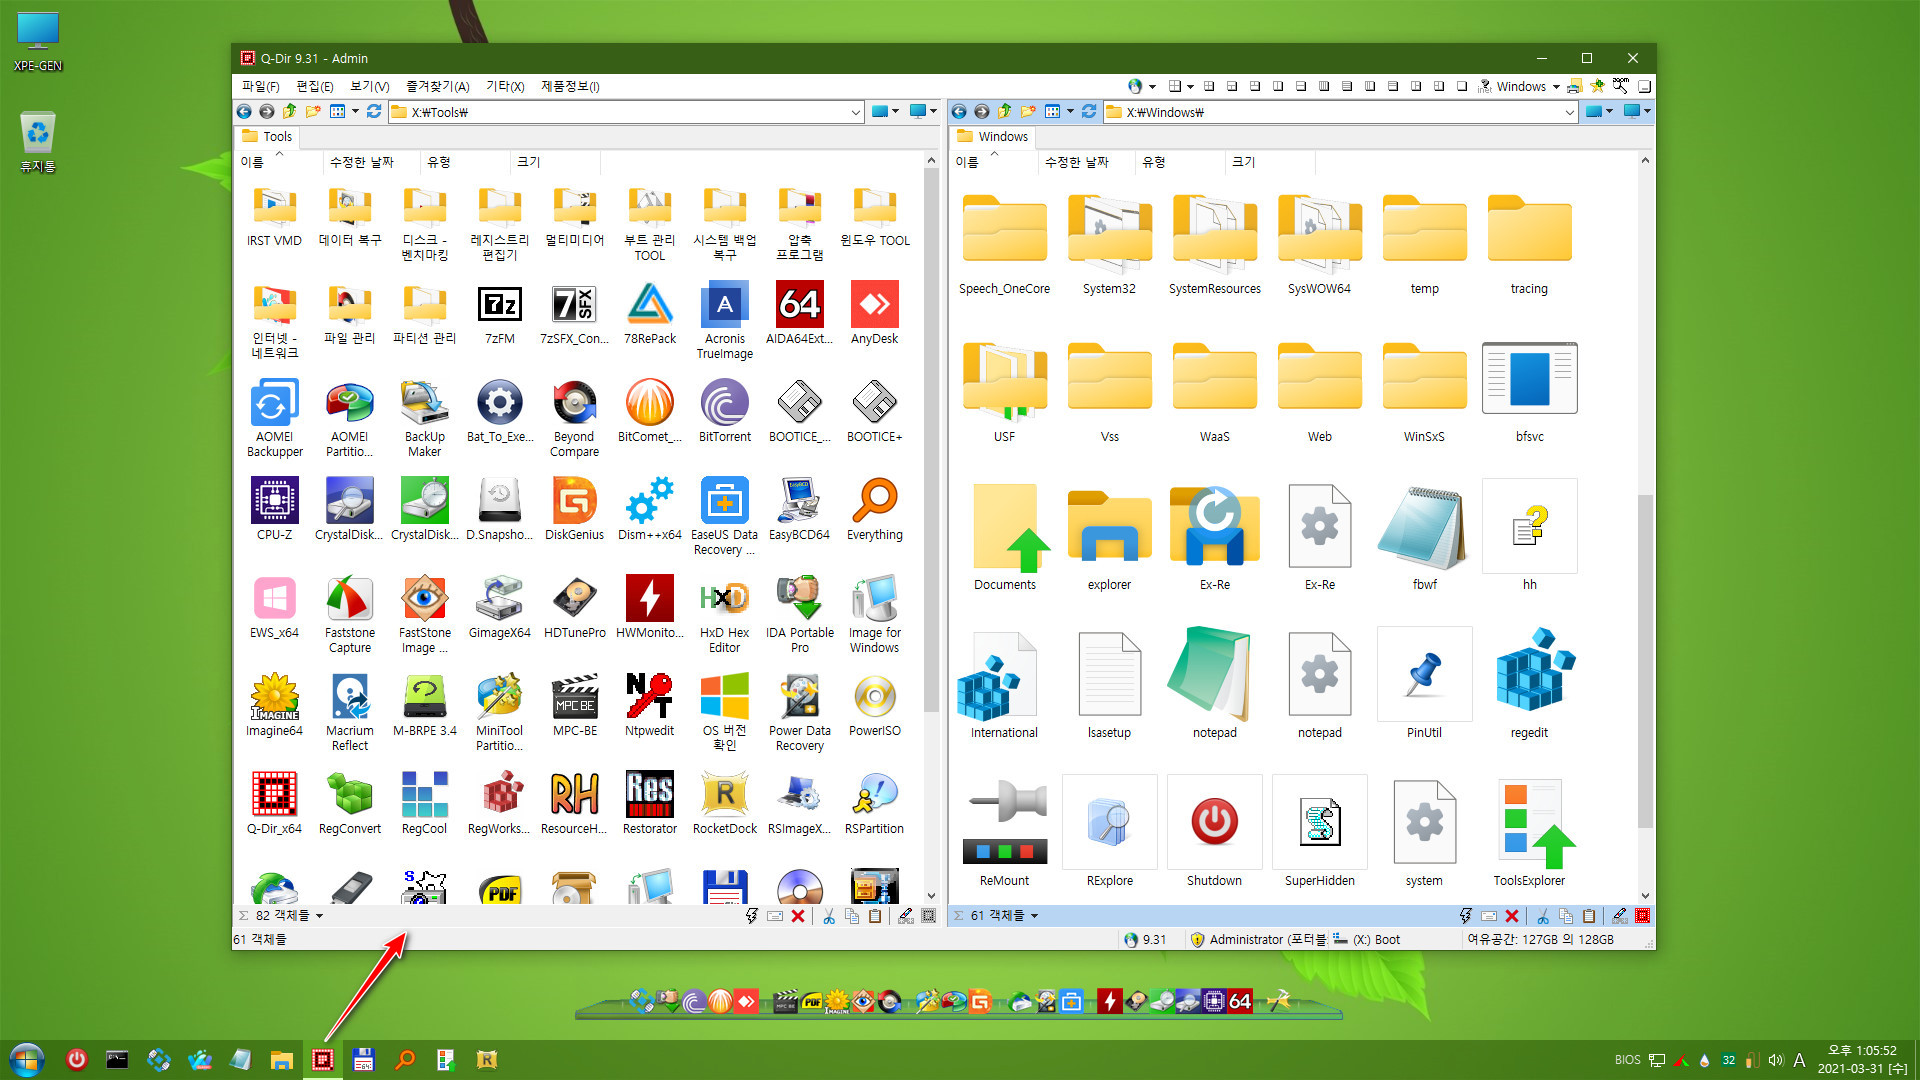Open the 즐겨찾기(A) menu
This screenshot has width=1920, height=1080.
tap(438, 86)
